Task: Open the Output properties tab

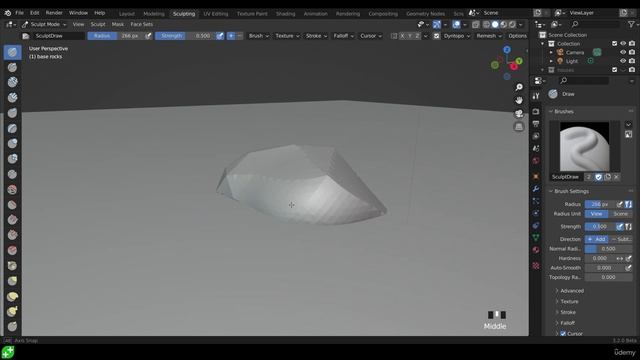Action: click(x=536, y=124)
